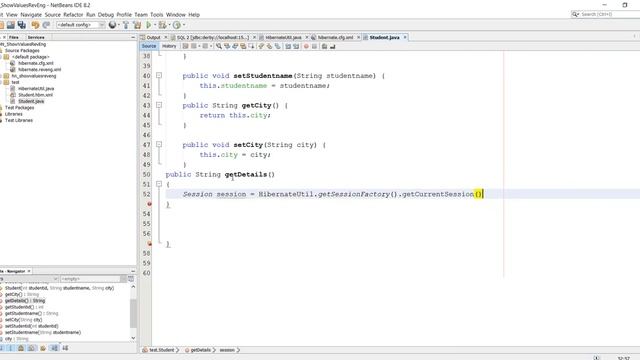Viewport: 640px width, 360px height.
Task: Open the Profile Project arrow dropdown
Action: coord(184,25)
